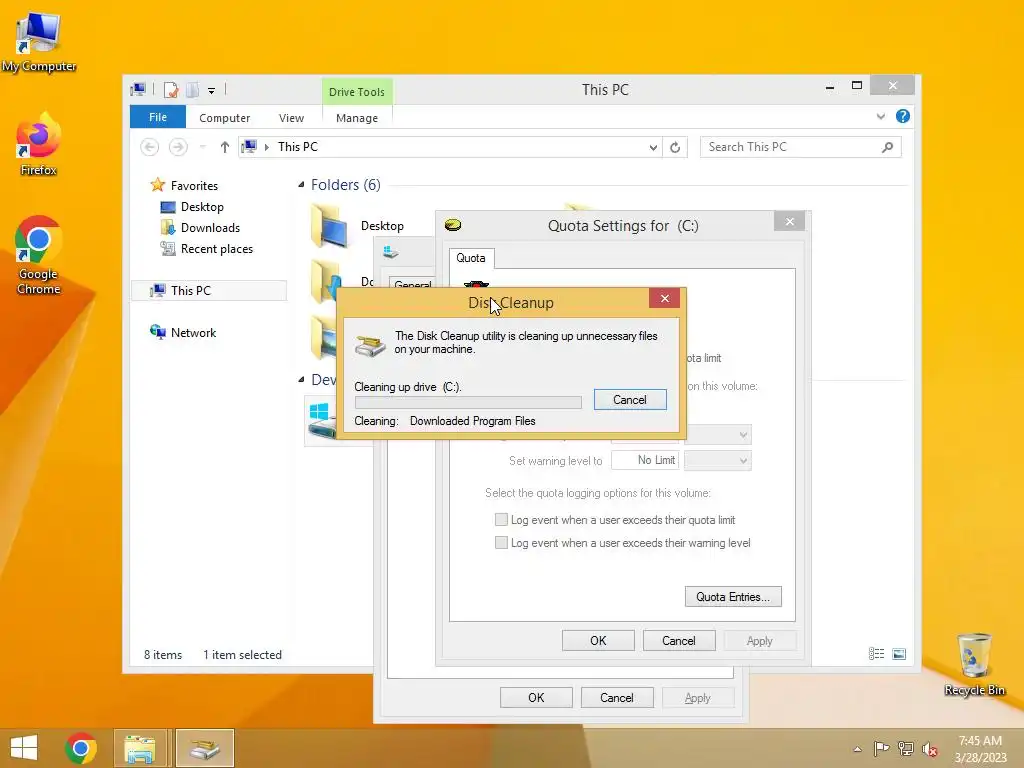Switch to large icons view layout

899,654
